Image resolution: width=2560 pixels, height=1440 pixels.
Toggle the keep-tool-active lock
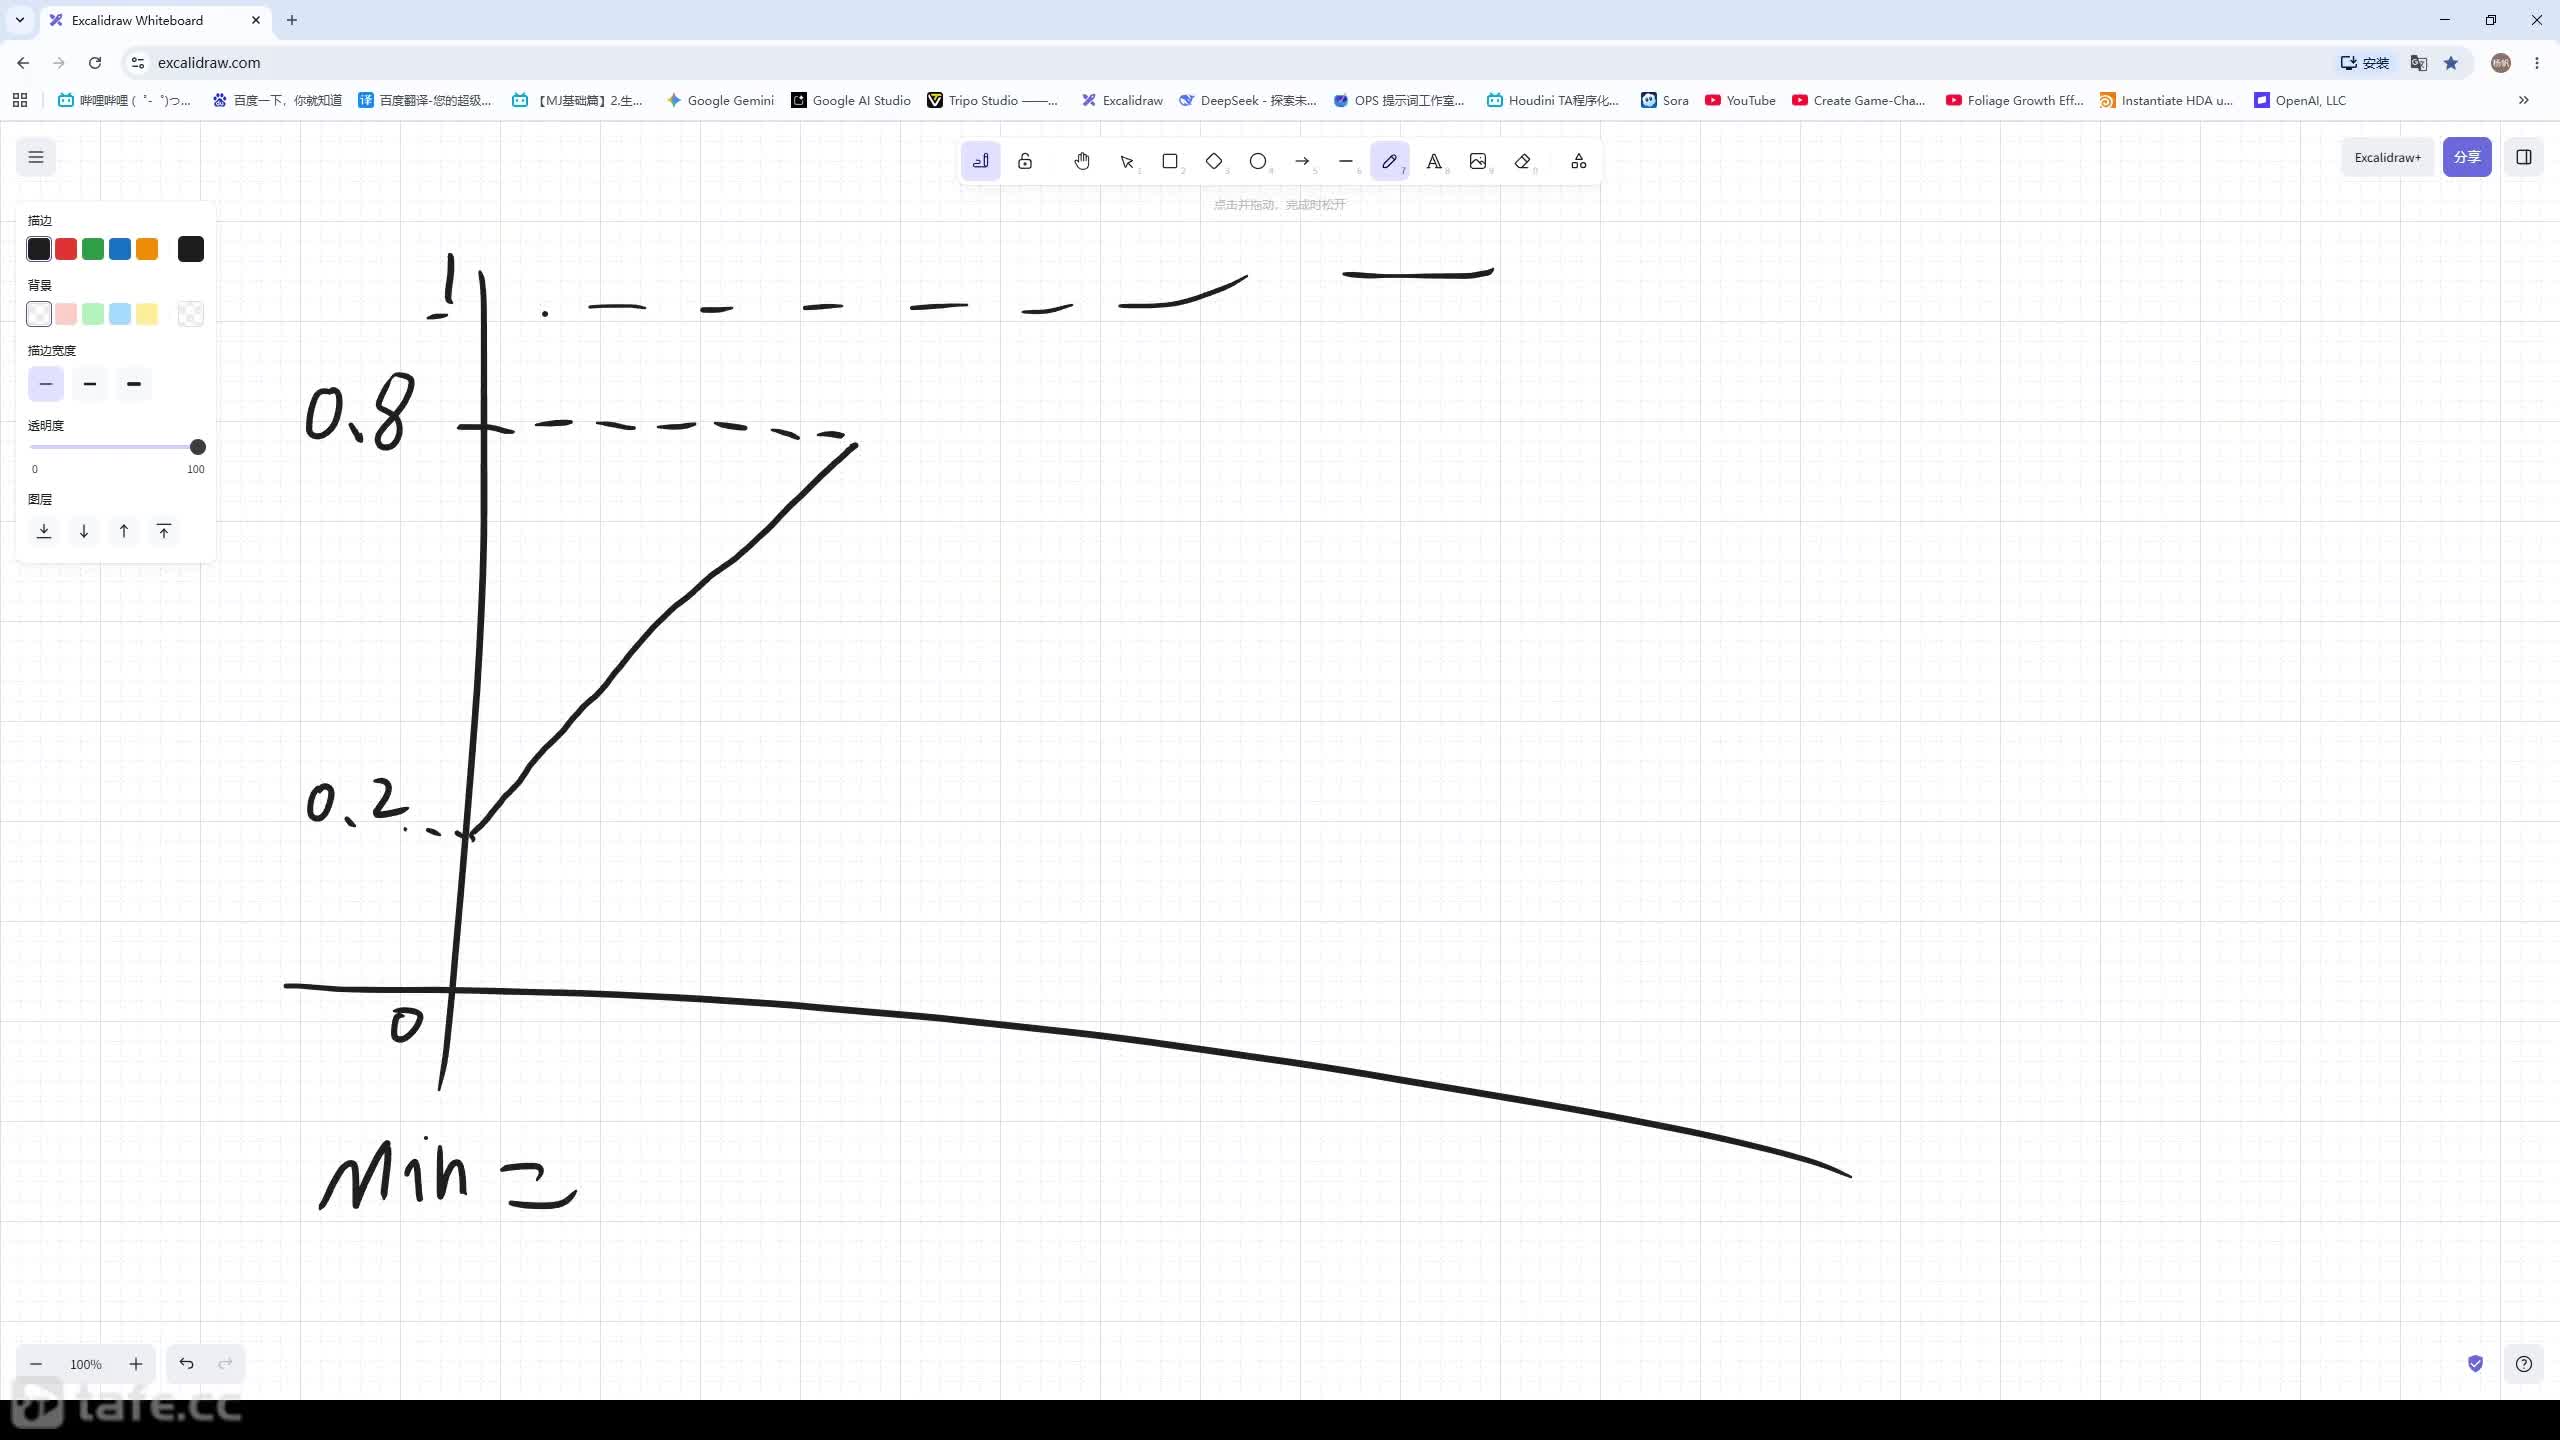[1025, 161]
